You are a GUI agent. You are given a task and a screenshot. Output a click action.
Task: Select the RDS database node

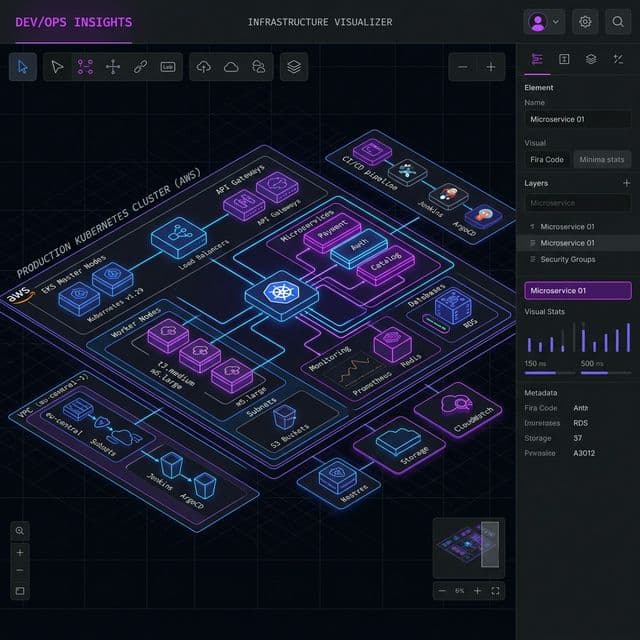pos(453,306)
